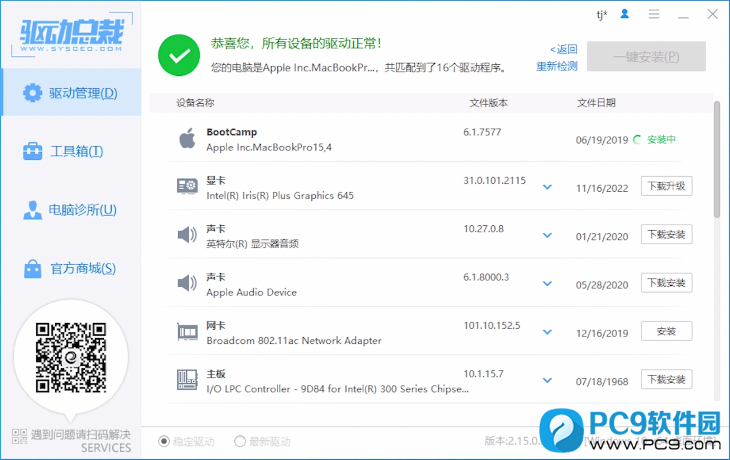This screenshot has height=460, width=730.
Task: Select the 最新驱动 radio button
Action: coord(240,441)
